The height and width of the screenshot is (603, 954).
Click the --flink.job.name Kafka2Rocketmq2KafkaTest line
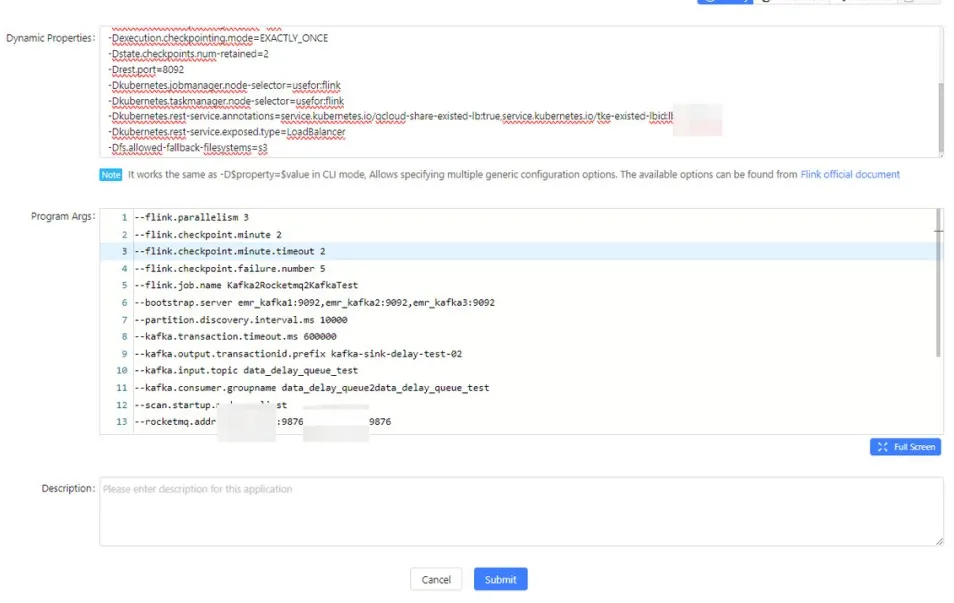[x=245, y=285]
